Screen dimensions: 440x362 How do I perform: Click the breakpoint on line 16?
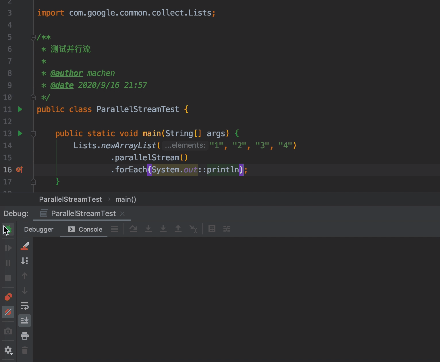[20, 170]
